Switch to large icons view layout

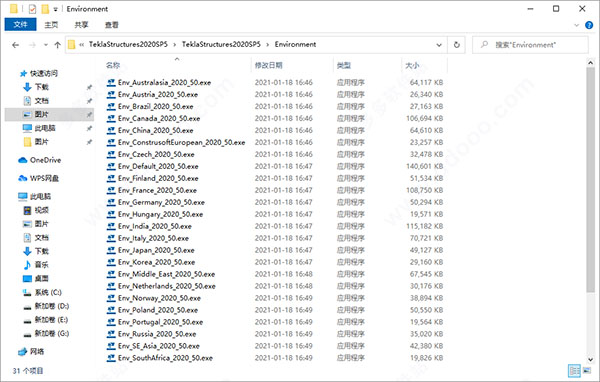[x=587, y=371]
